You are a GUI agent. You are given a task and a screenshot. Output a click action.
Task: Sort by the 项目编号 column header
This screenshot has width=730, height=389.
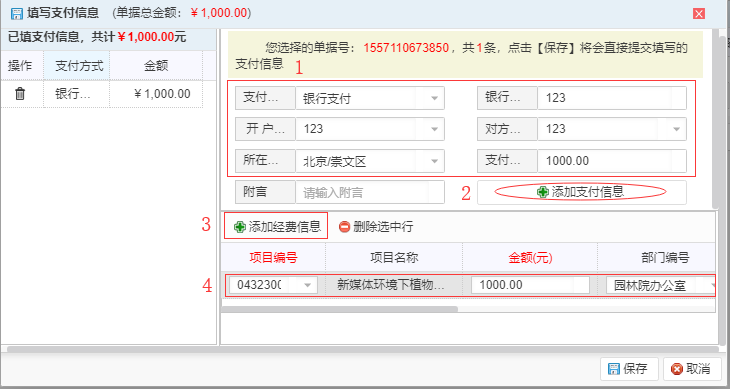(x=273, y=257)
